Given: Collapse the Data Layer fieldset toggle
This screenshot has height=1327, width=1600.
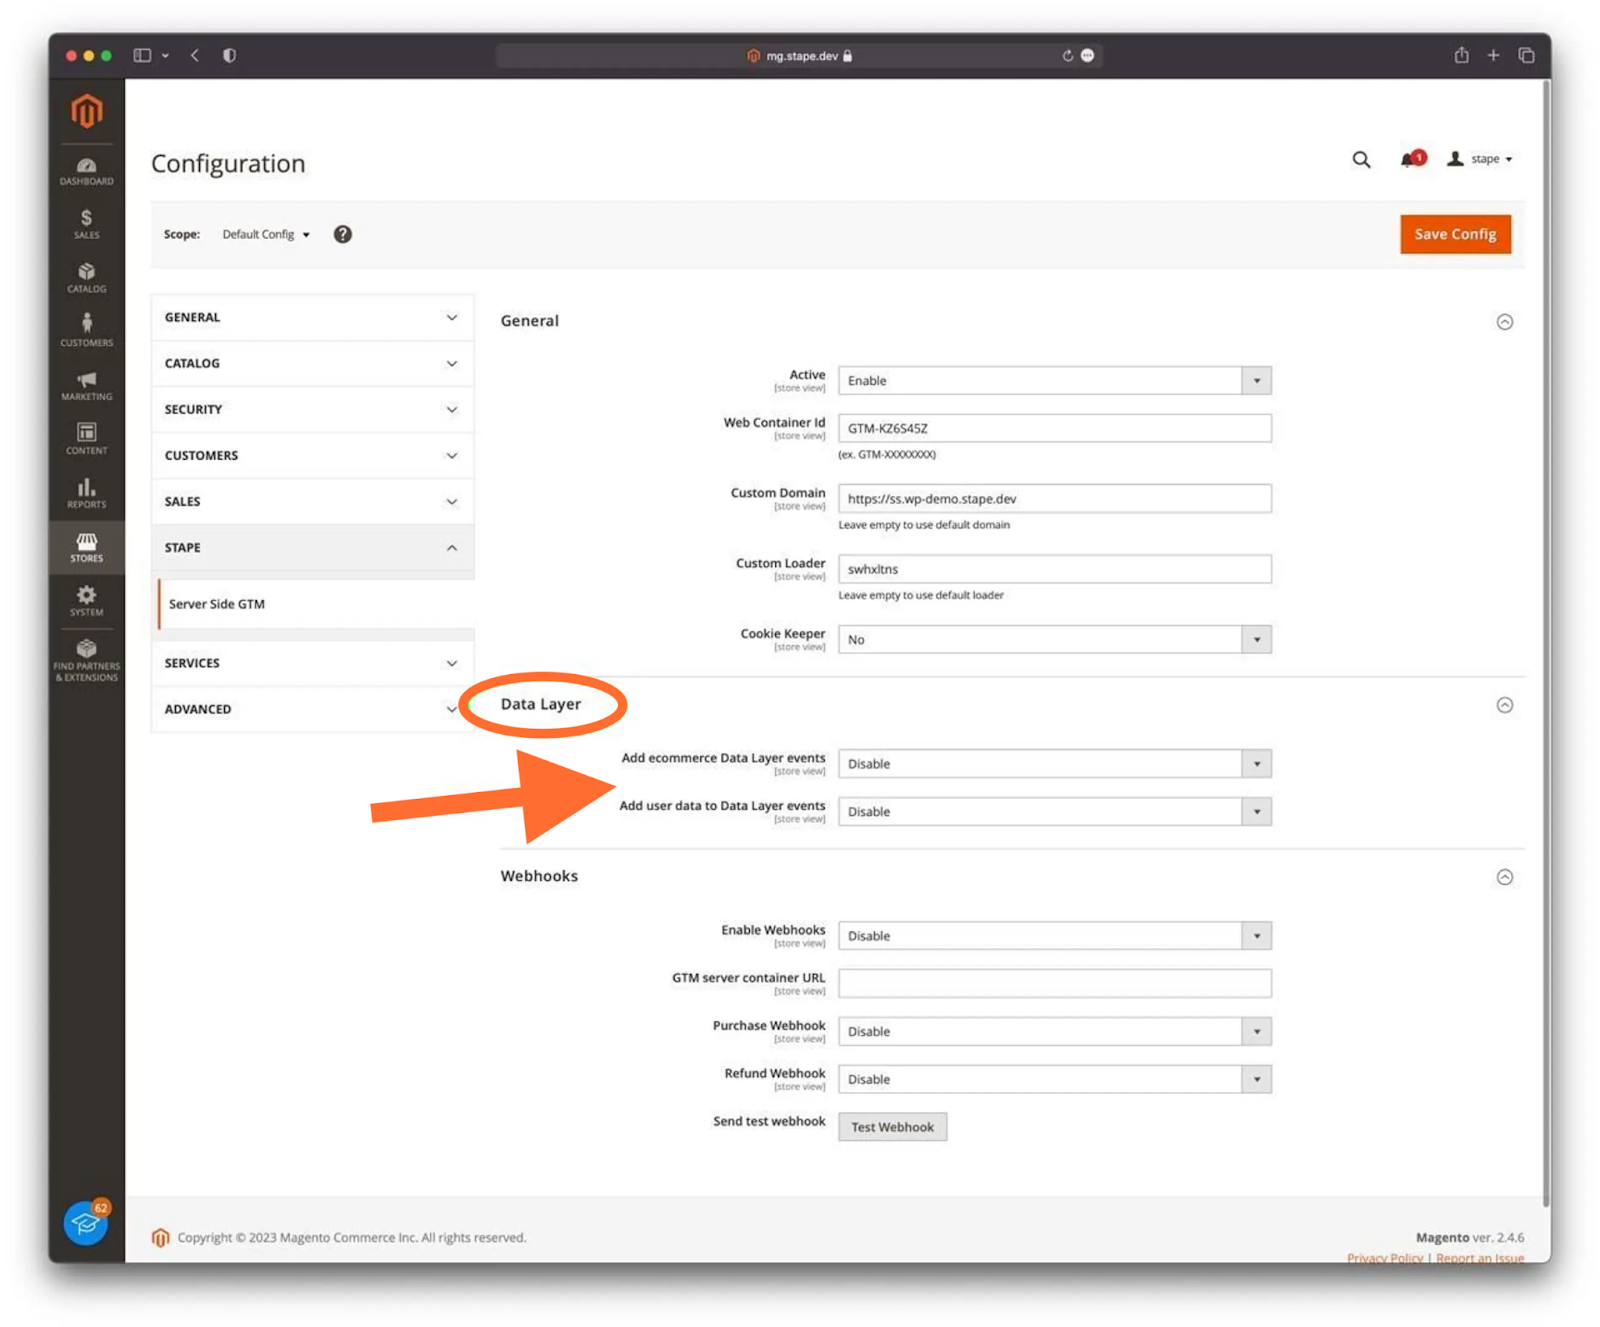Looking at the screenshot, I should 1504,705.
